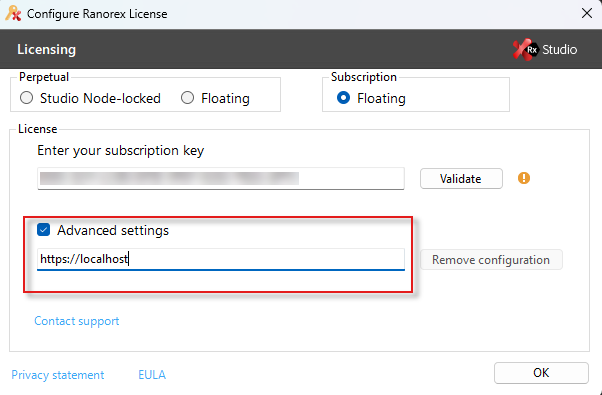Click the Licensing header text
The width and height of the screenshot is (602, 395).
tap(46, 50)
